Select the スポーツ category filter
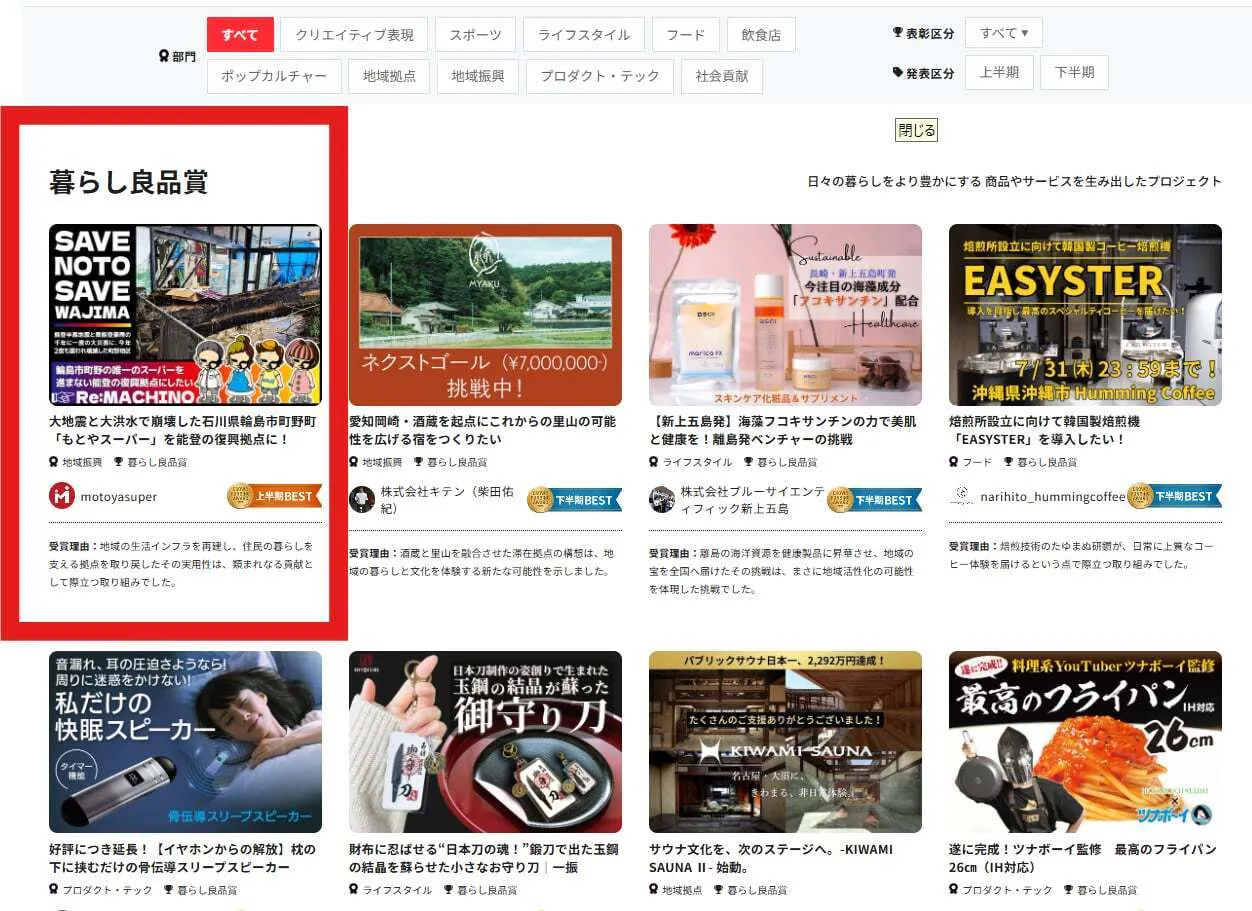 (x=475, y=34)
